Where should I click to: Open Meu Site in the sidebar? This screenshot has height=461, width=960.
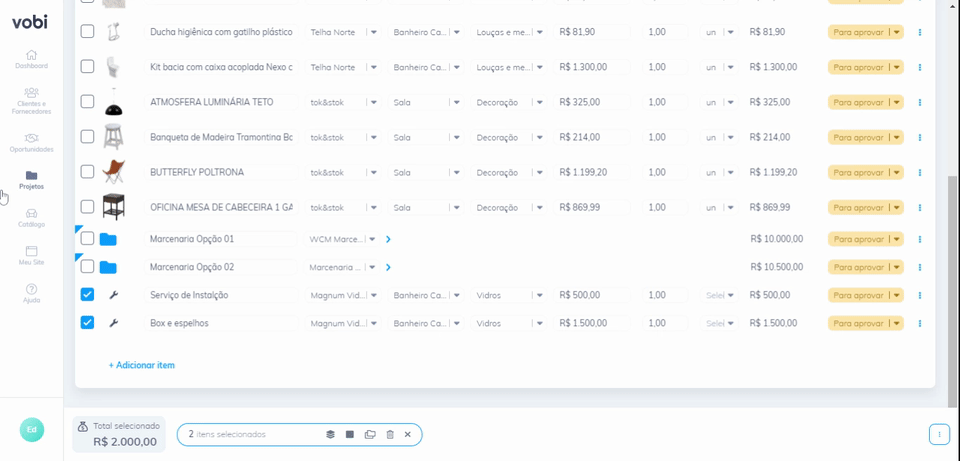coord(31,256)
